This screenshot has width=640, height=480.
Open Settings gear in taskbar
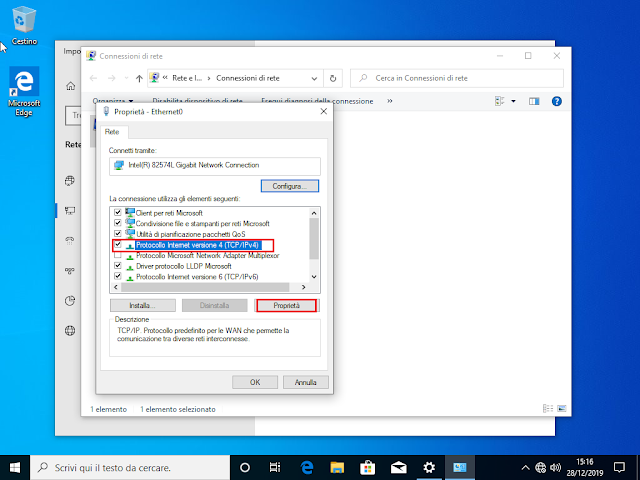click(x=429, y=467)
